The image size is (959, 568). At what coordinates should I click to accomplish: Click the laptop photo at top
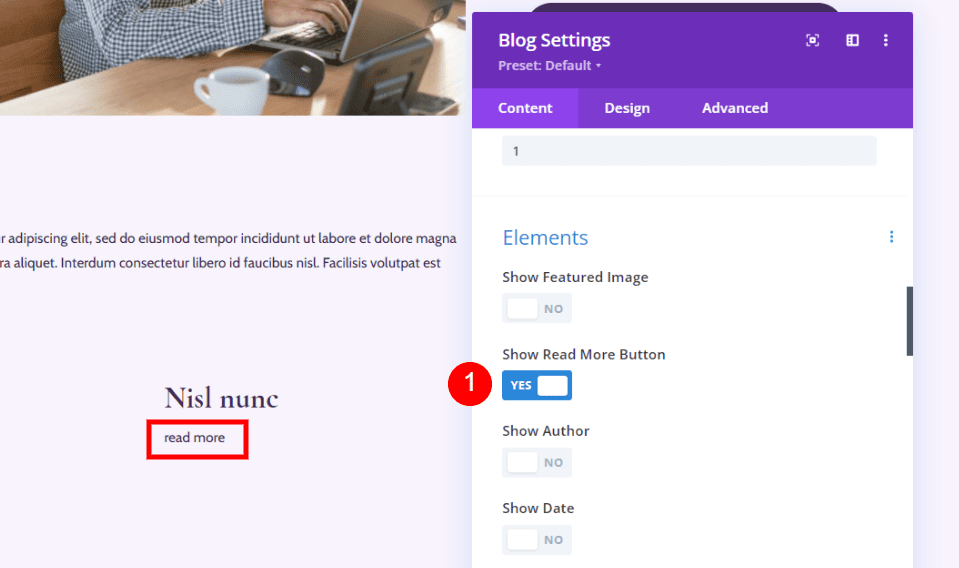[232, 57]
